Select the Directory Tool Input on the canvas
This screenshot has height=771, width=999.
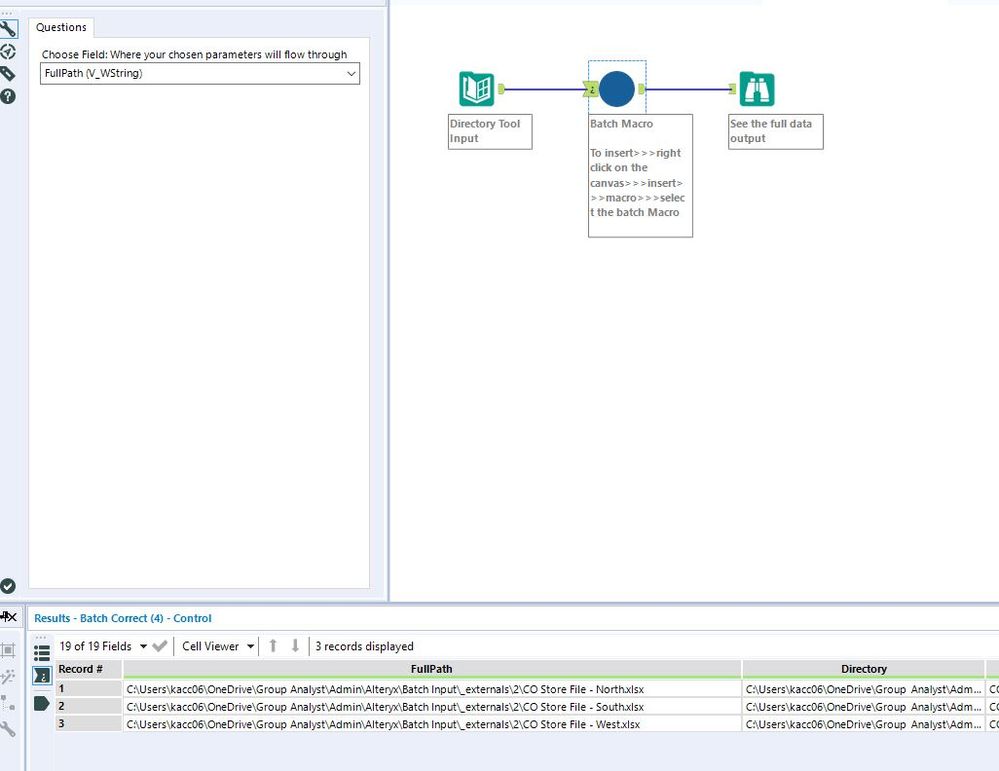(477, 88)
